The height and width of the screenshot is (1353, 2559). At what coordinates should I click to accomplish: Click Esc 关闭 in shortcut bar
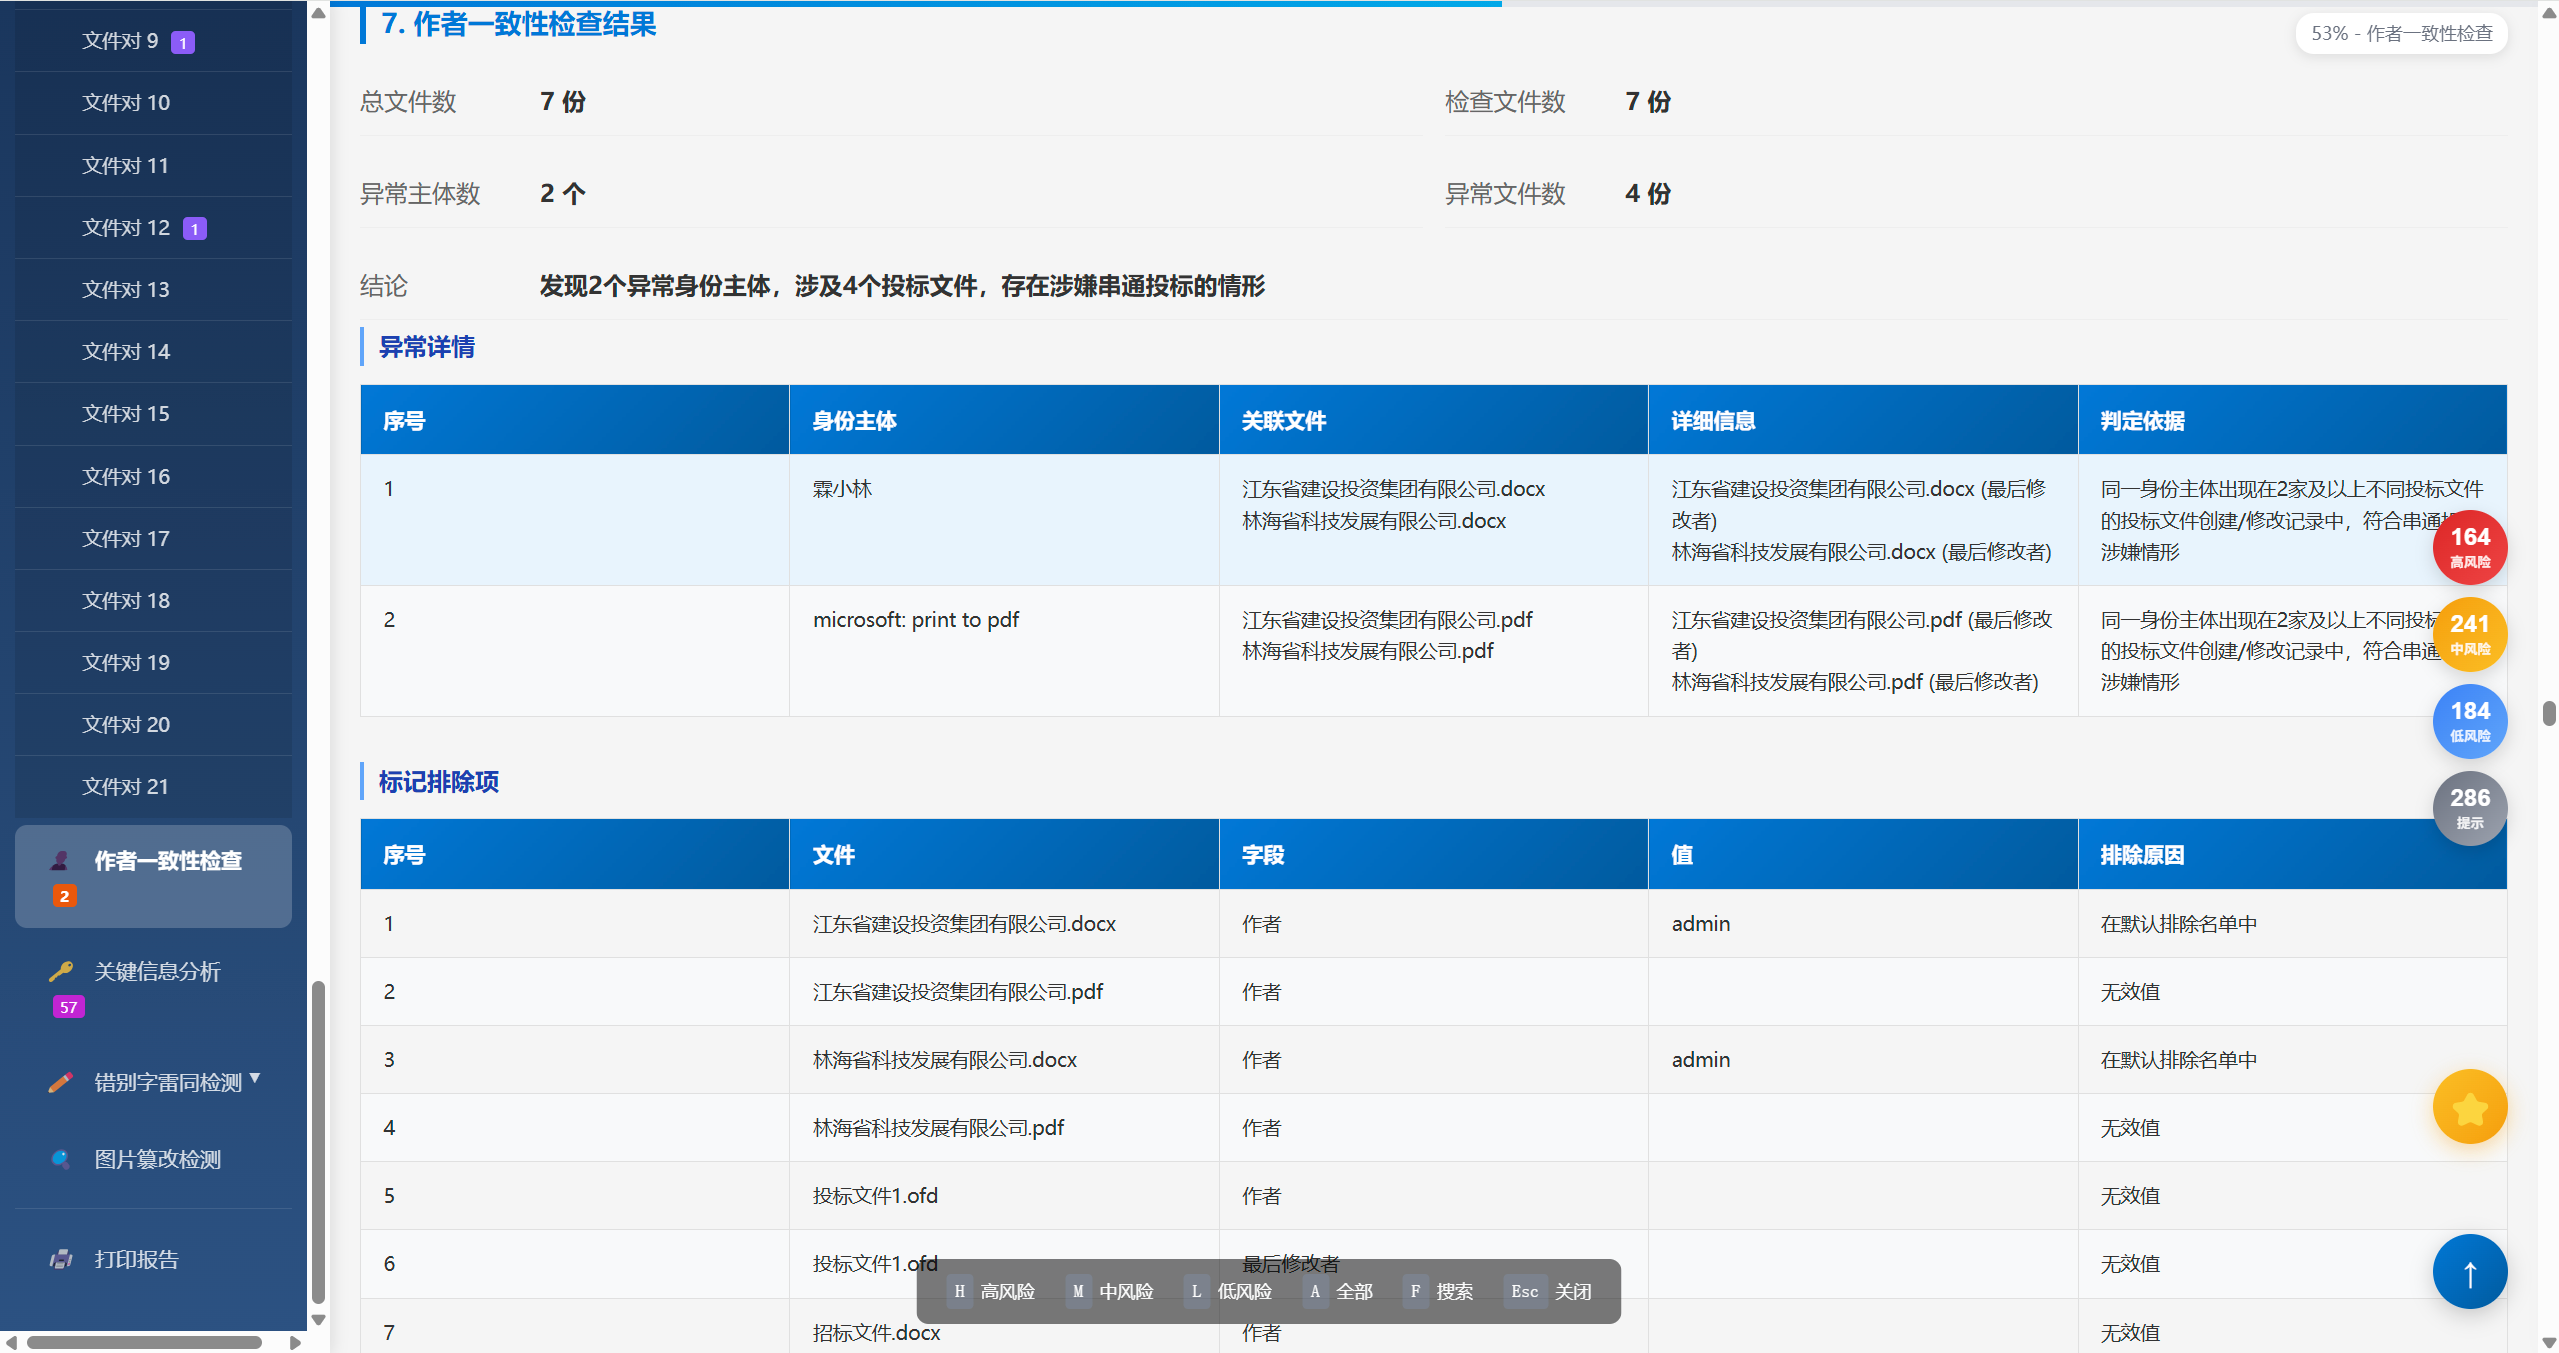pos(1548,1291)
